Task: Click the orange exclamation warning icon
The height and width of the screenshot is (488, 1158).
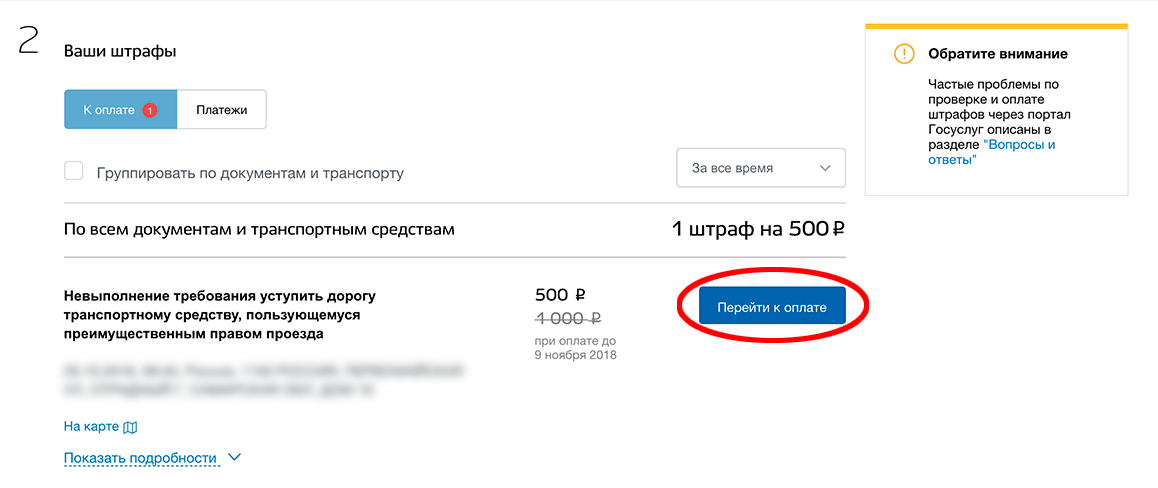Action: (x=904, y=54)
